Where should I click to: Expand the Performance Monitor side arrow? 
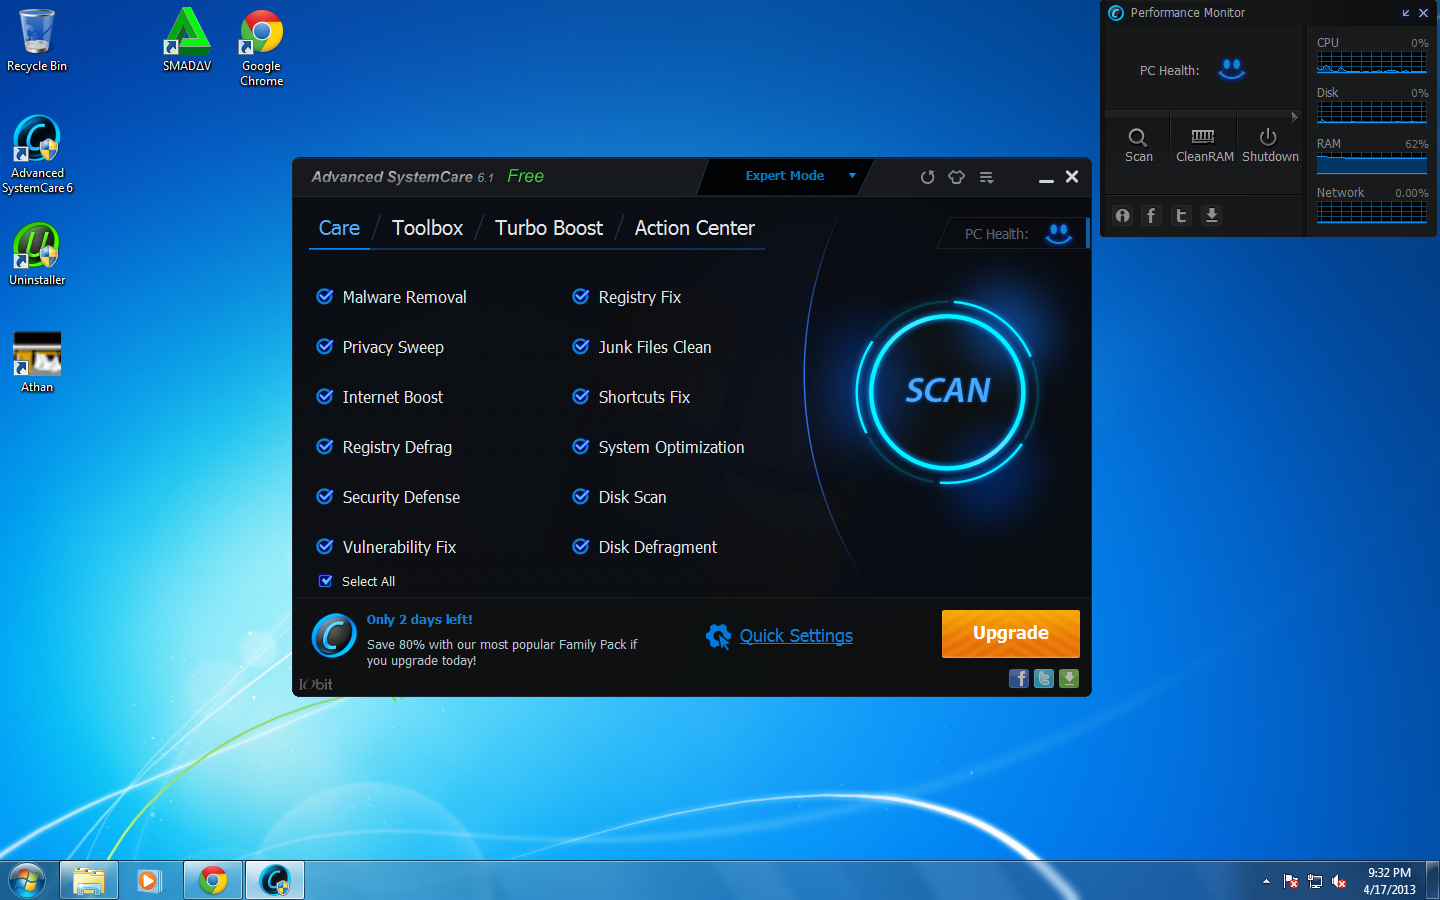(x=1294, y=117)
